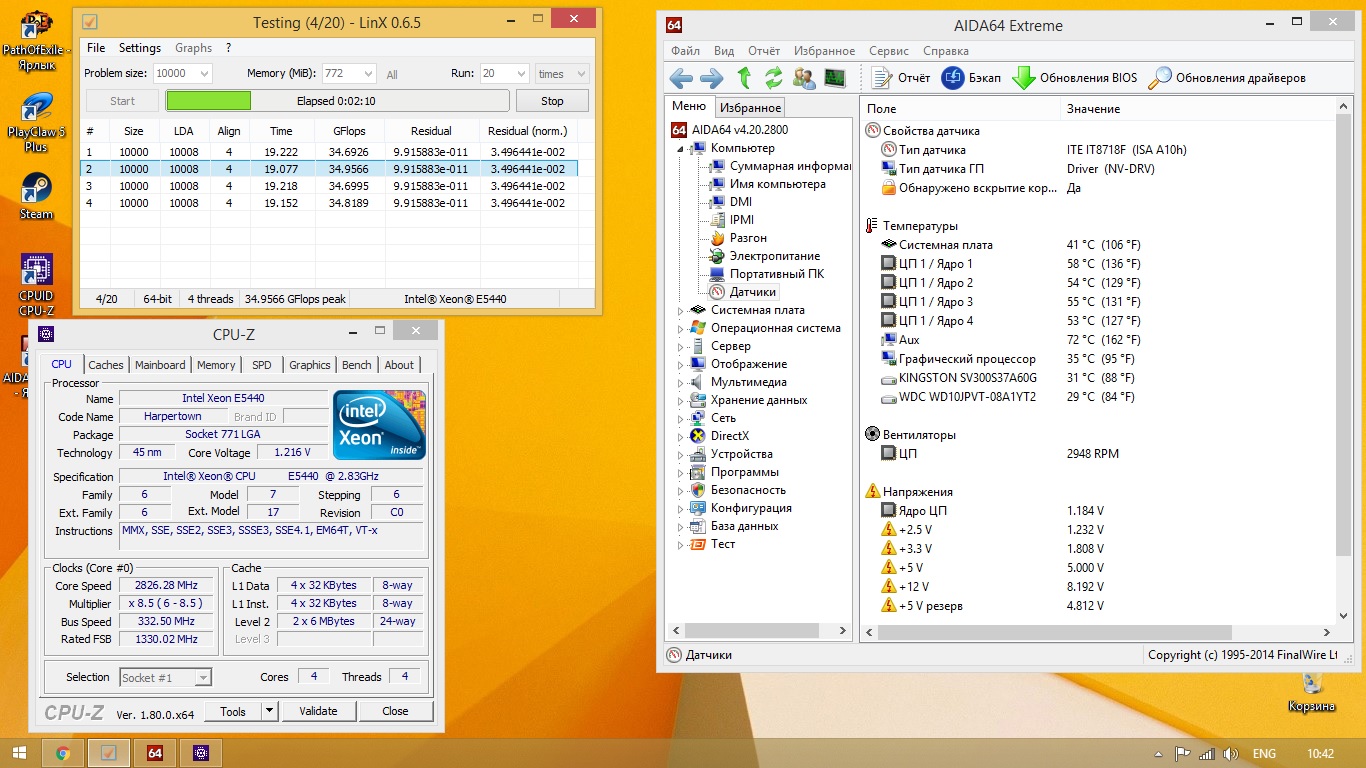The image size is (1366, 768).
Task: Open the CPU-Z Tools dropdown arrow
Action: 269,711
